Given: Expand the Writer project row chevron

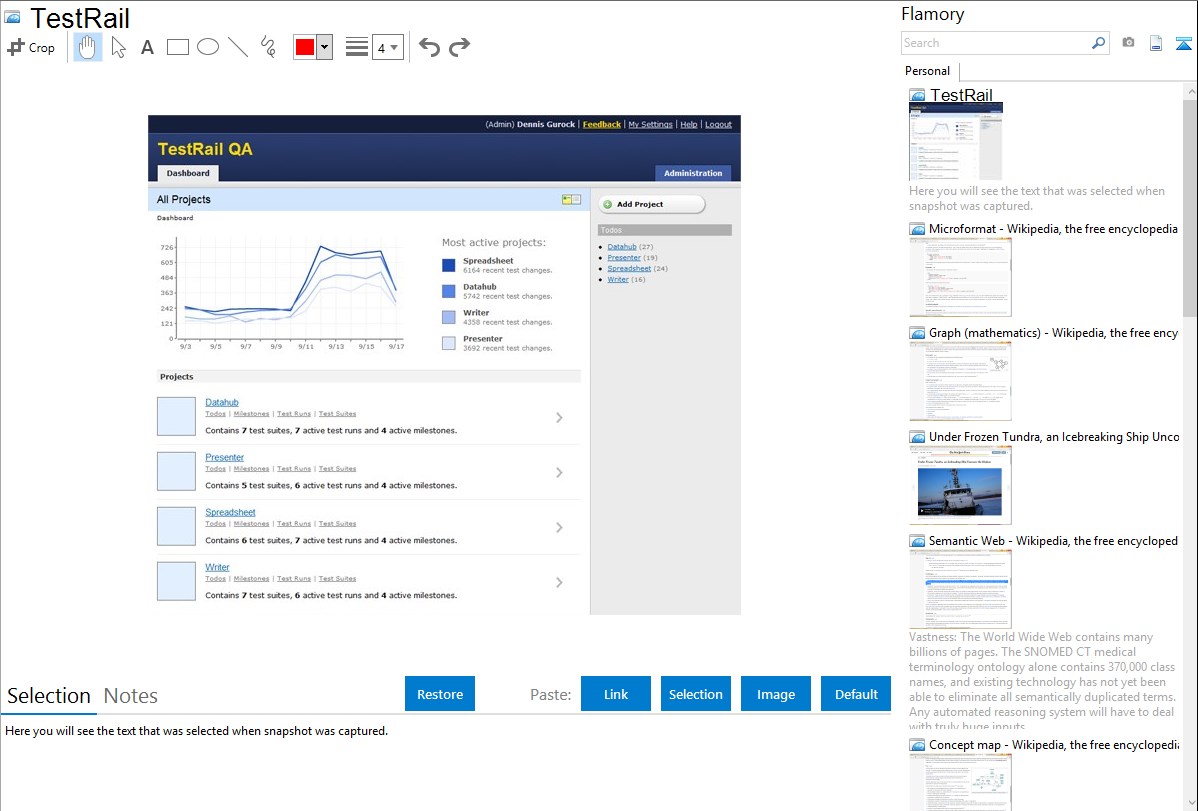Looking at the screenshot, I should pos(559,582).
